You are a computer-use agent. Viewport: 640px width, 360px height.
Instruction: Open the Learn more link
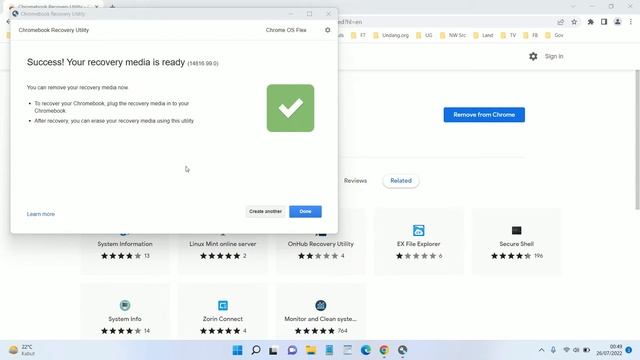(x=41, y=214)
